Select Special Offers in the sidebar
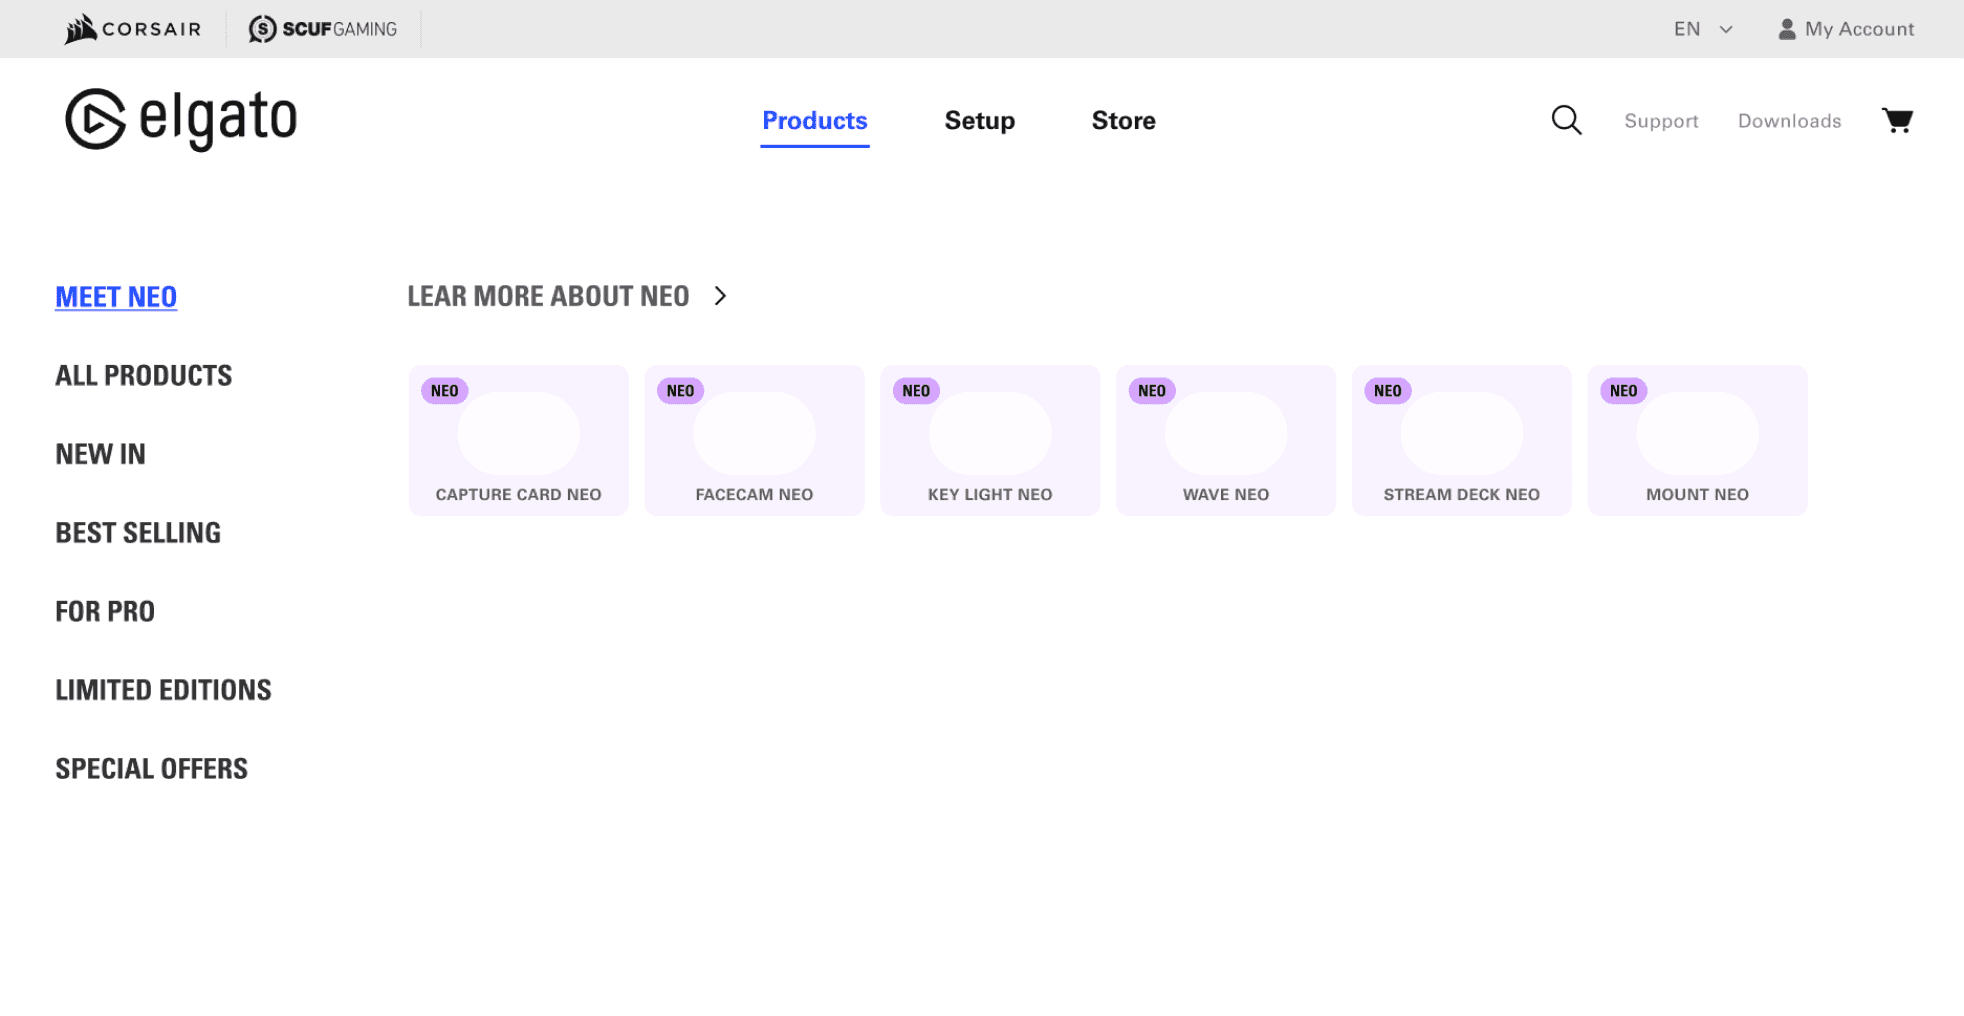1964x1016 pixels. pyautogui.click(x=151, y=768)
